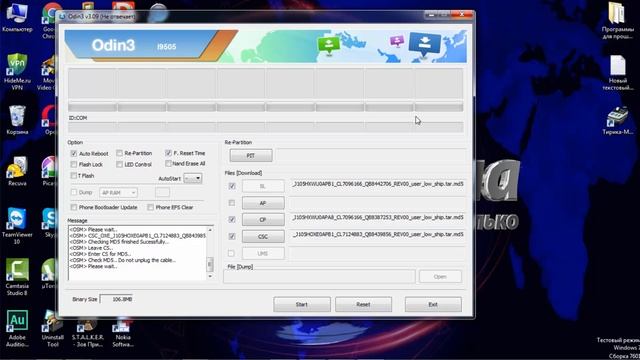Click the Exit button

(433, 304)
